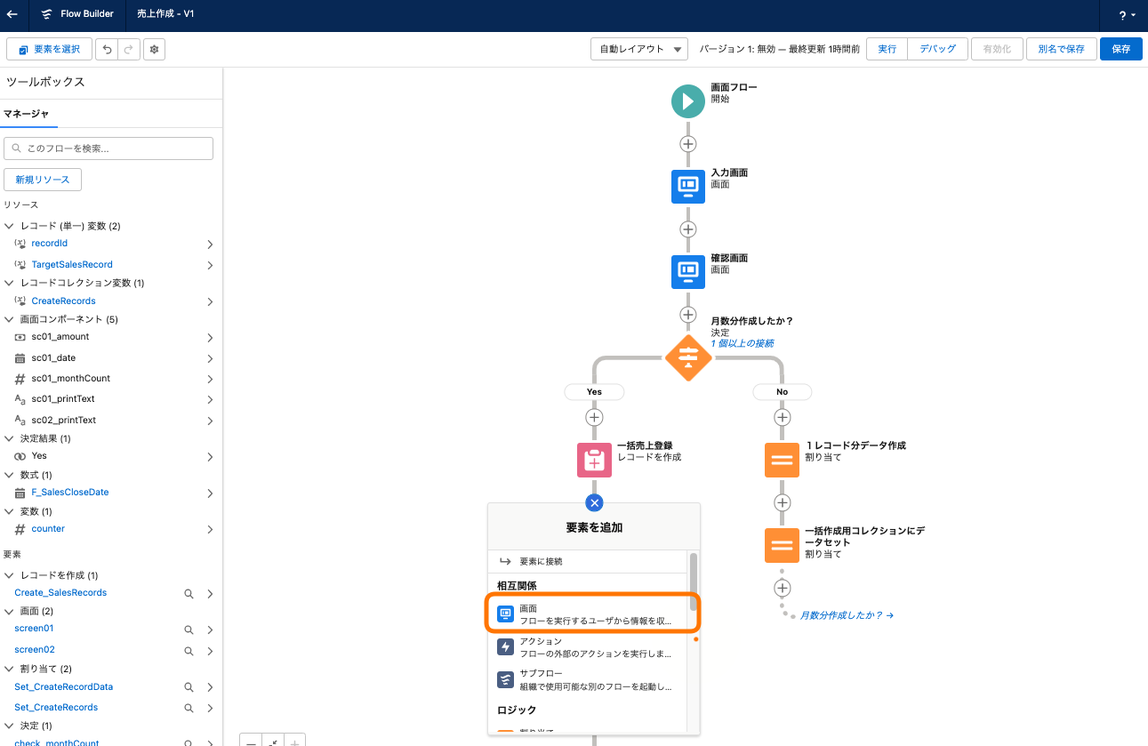1148x746 pixels.
Task: Collapse レコードコレクション変数 section
Action: (10, 283)
